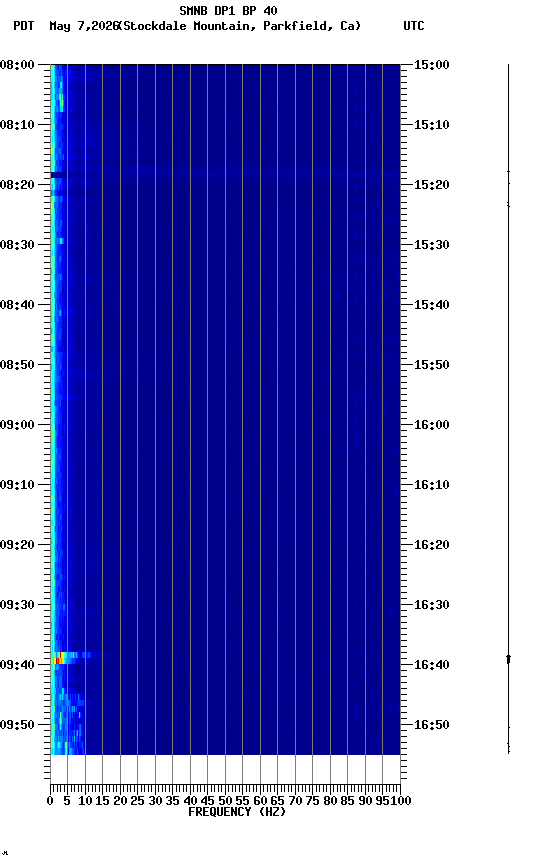Click the 16:20 UTC time label
Image resolution: width=552 pixels, height=864 pixels.
[x=432, y=546]
